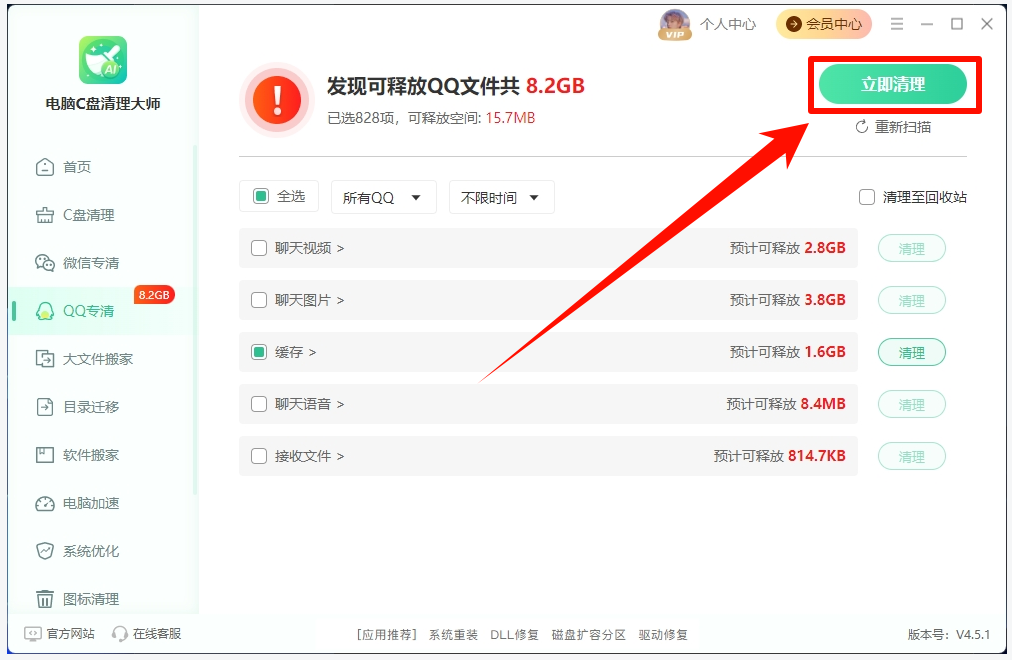Check the 聊天视频 checkbox
1012x660 pixels.
point(259,248)
